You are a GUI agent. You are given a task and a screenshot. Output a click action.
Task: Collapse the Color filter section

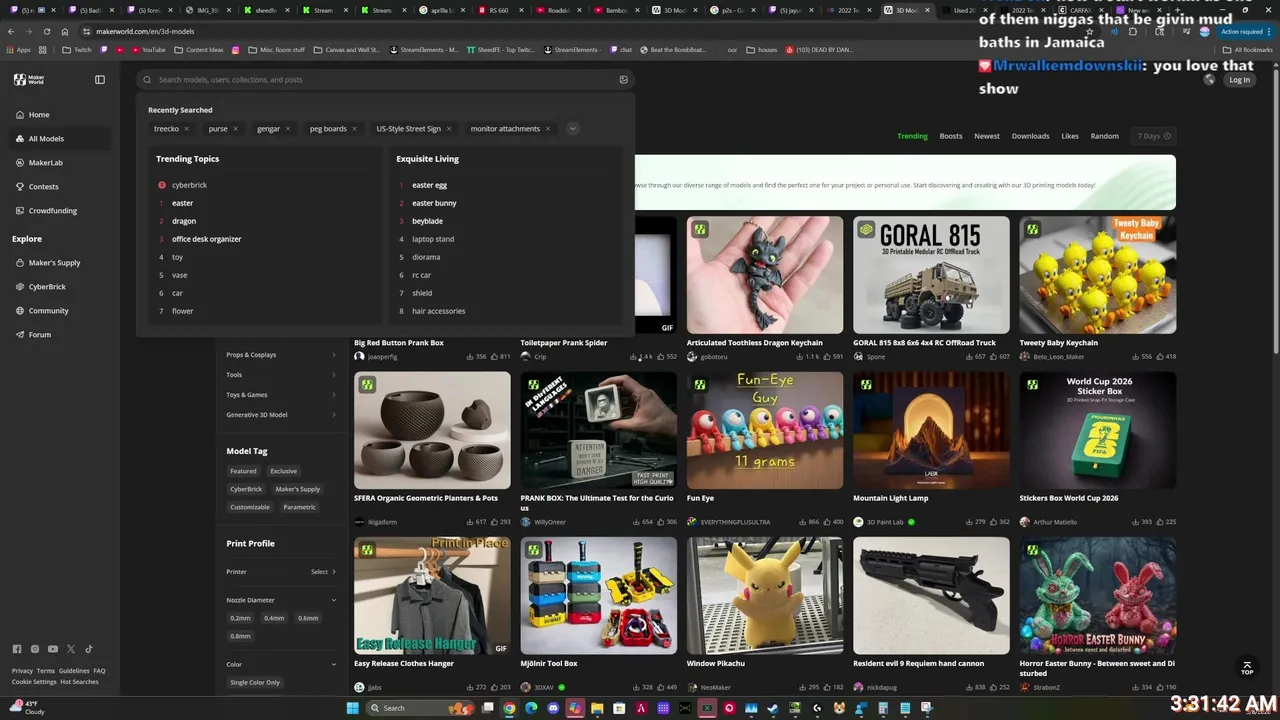[x=334, y=664]
